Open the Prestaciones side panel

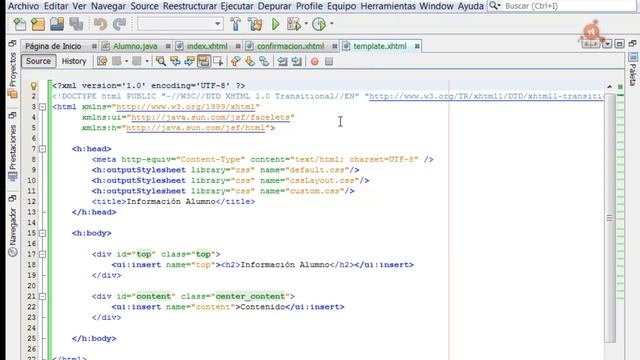pyautogui.click(x=13, y=152)
